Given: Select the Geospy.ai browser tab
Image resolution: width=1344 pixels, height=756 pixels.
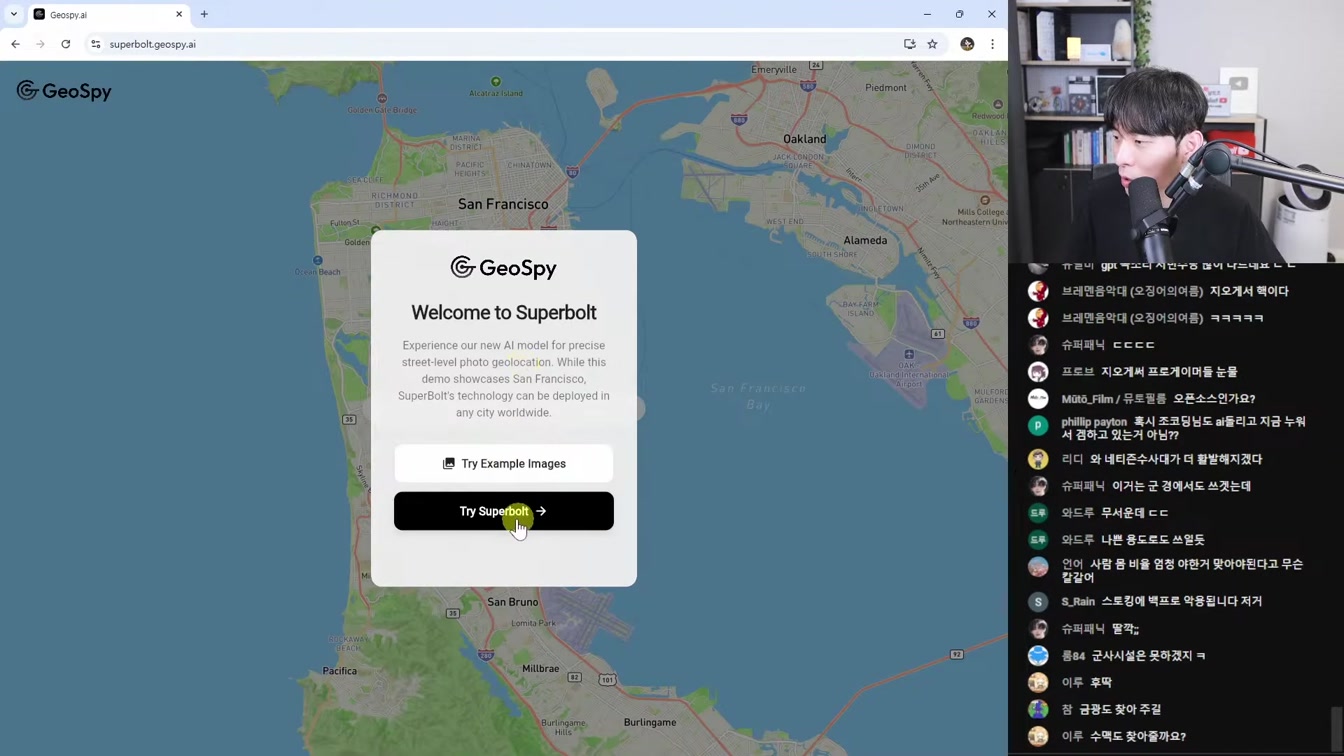Looking at the screenshot, I should [x=108, y=15].
